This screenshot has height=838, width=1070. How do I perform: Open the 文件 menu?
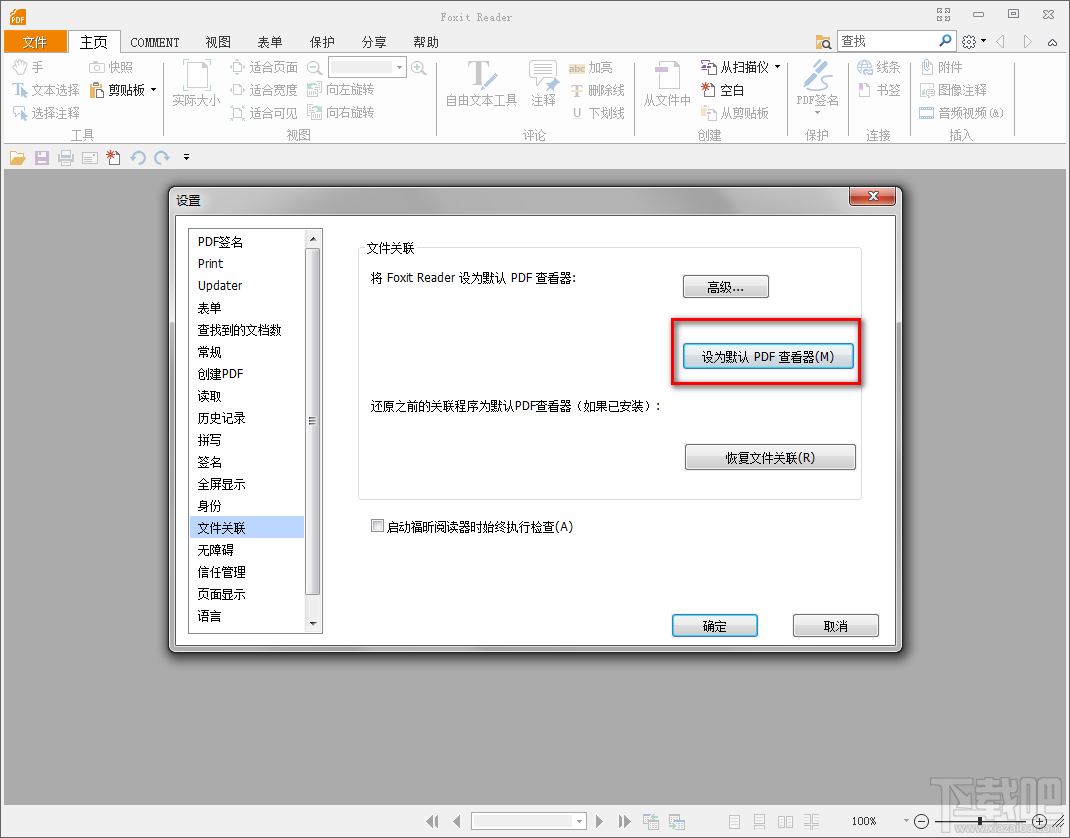coord(35,42)
